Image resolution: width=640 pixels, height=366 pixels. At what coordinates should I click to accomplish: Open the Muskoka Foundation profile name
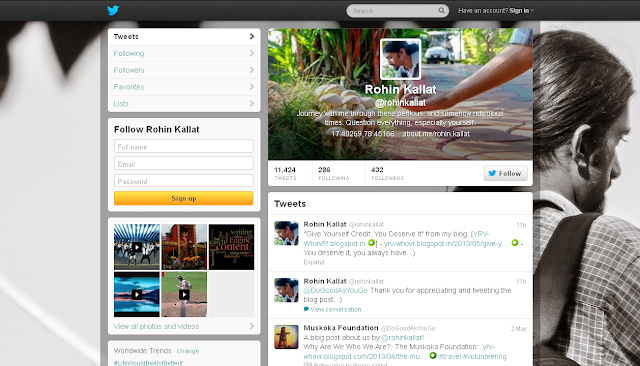341,328
